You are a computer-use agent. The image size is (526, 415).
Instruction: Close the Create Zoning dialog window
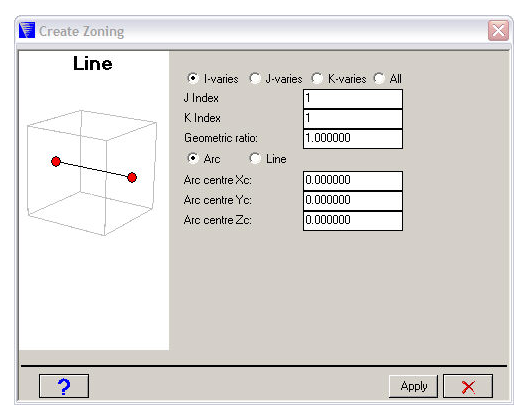click(x=498, y=31)
